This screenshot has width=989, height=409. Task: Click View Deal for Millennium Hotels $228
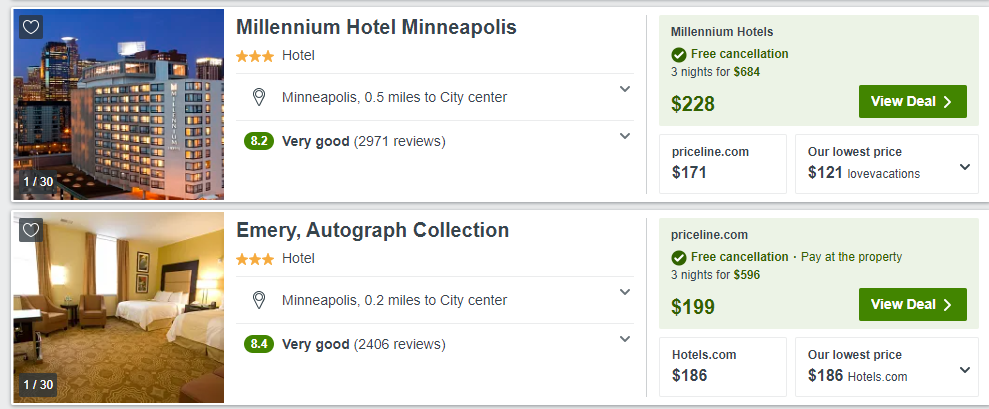[912, 102]
